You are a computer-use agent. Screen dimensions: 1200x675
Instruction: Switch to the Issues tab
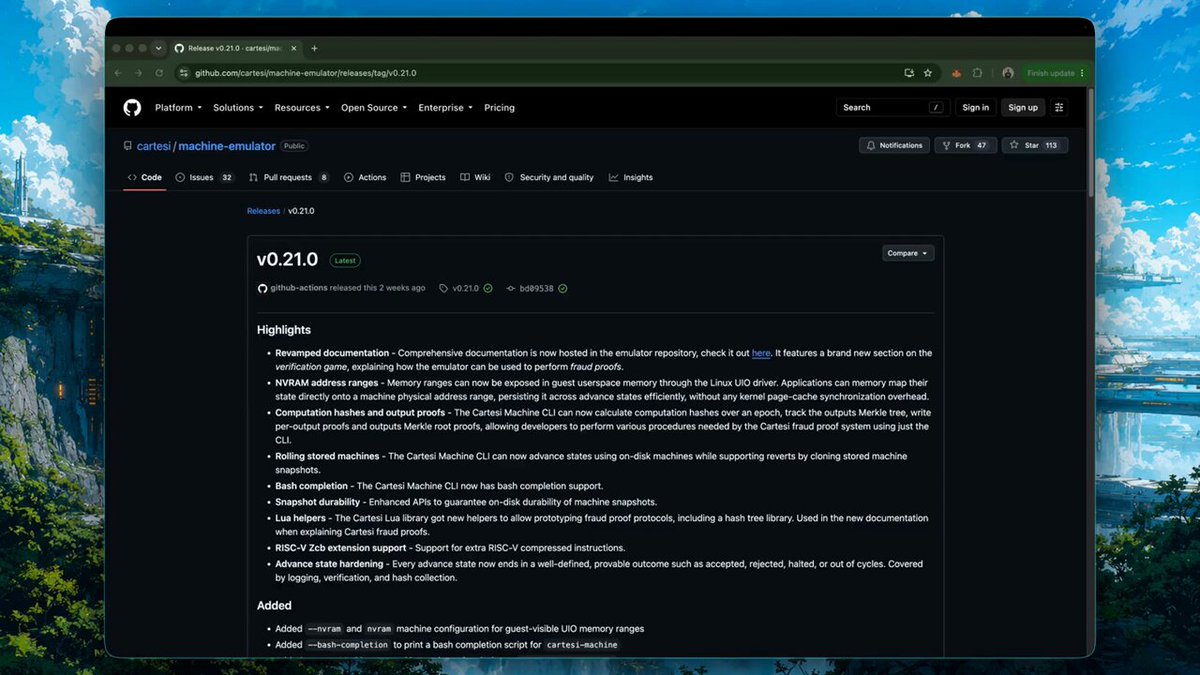tap(204, 177)
